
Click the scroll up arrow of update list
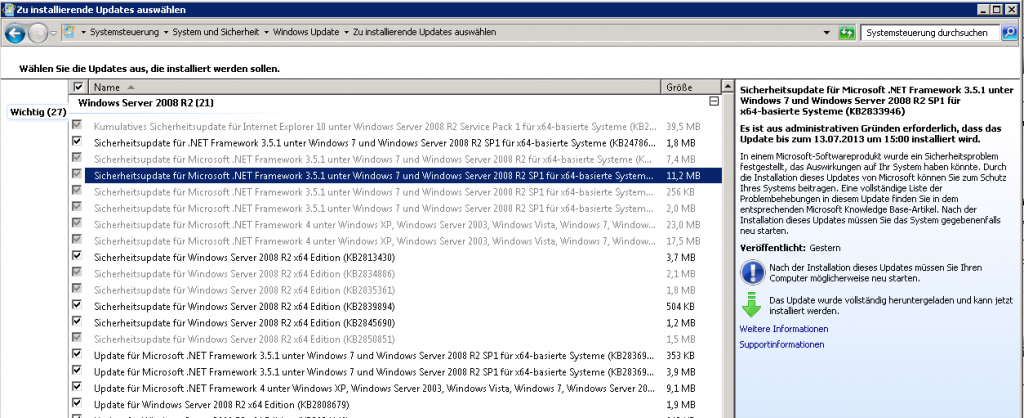pyautogui.click(x=728, y=86)
